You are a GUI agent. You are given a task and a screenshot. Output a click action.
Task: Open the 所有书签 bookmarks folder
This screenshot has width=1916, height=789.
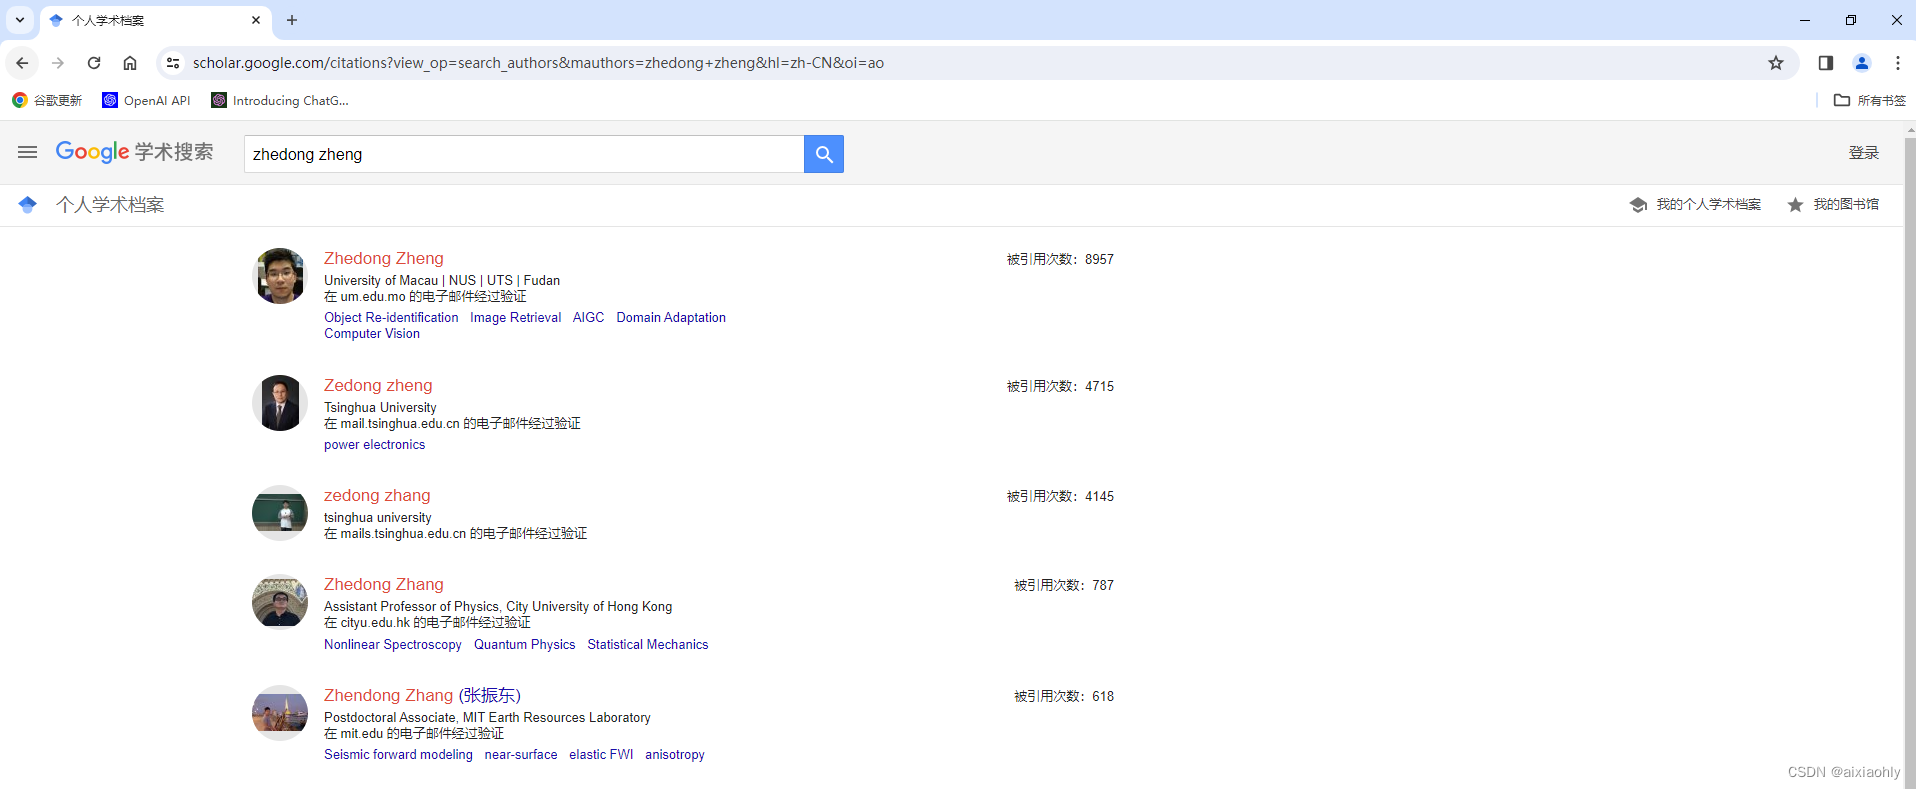coord(1870,100)
